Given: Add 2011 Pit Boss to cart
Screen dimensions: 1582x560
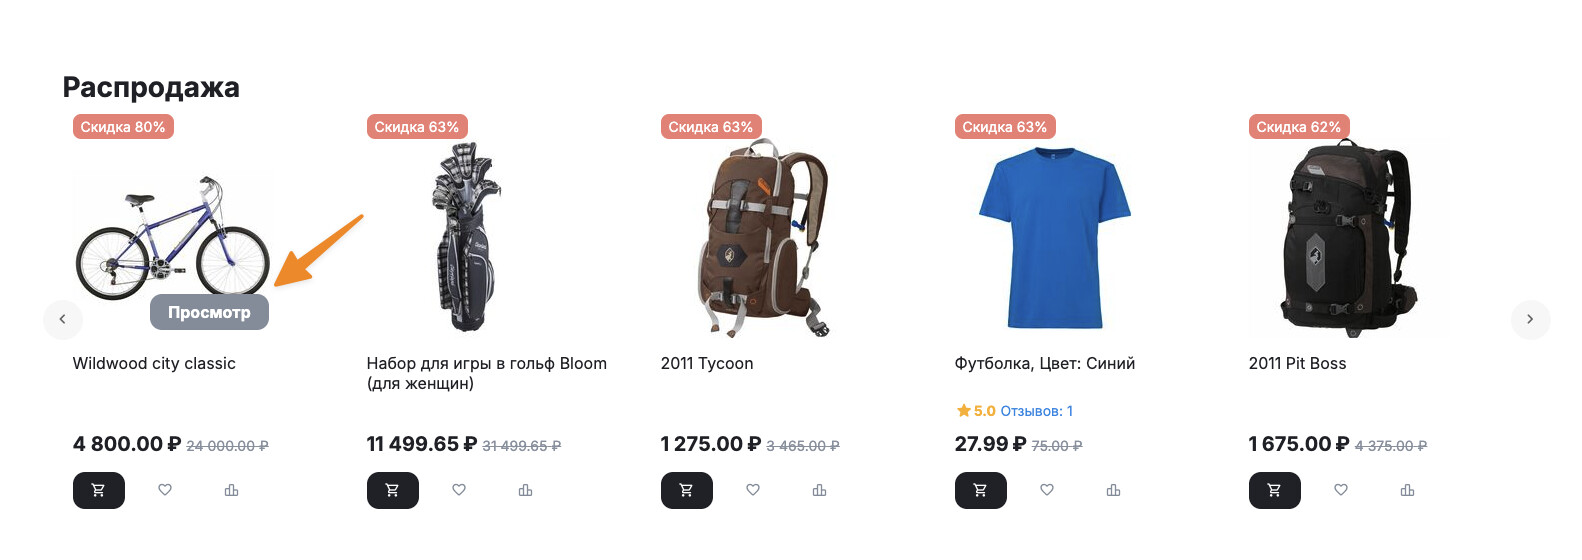Looking at the screenshot, I should [x=1274, y=490].
